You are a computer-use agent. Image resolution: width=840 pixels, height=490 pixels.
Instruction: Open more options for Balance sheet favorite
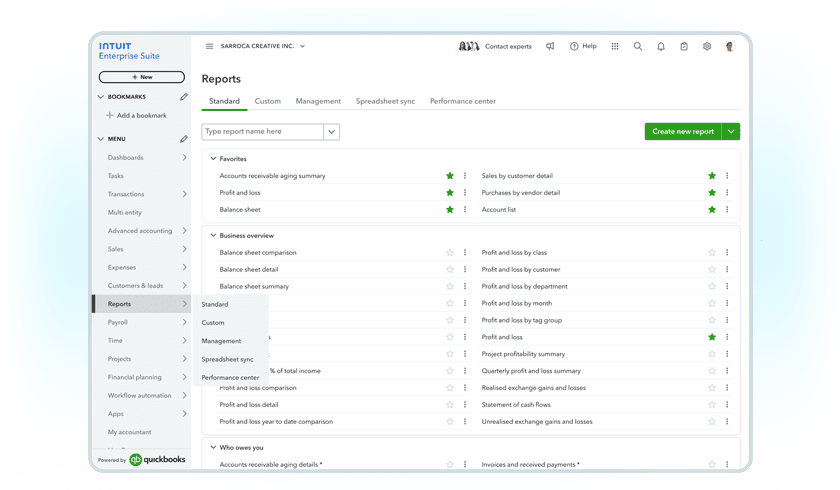click(465, 209)
